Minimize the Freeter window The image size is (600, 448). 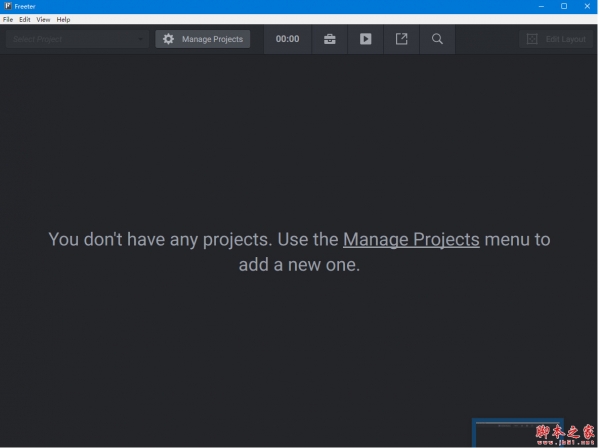[540, 6]
